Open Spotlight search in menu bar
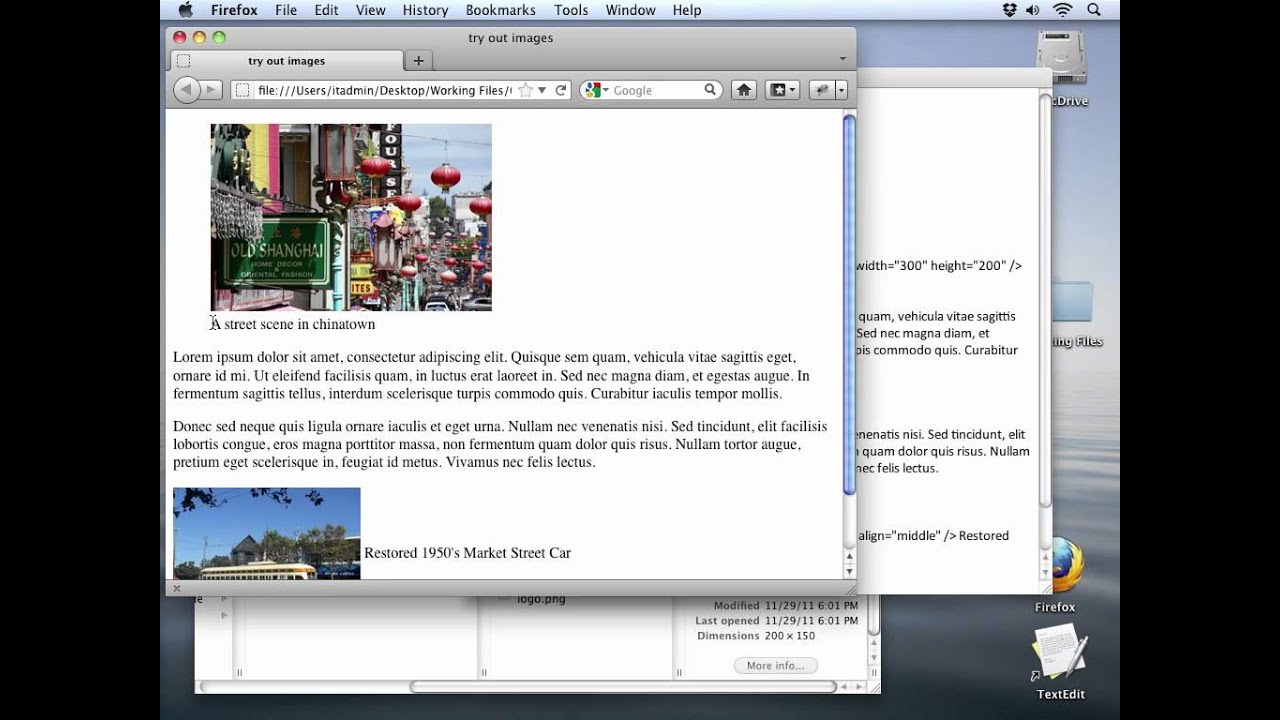The height and width of the screenshot is (720, 1280). point(1093,10)
